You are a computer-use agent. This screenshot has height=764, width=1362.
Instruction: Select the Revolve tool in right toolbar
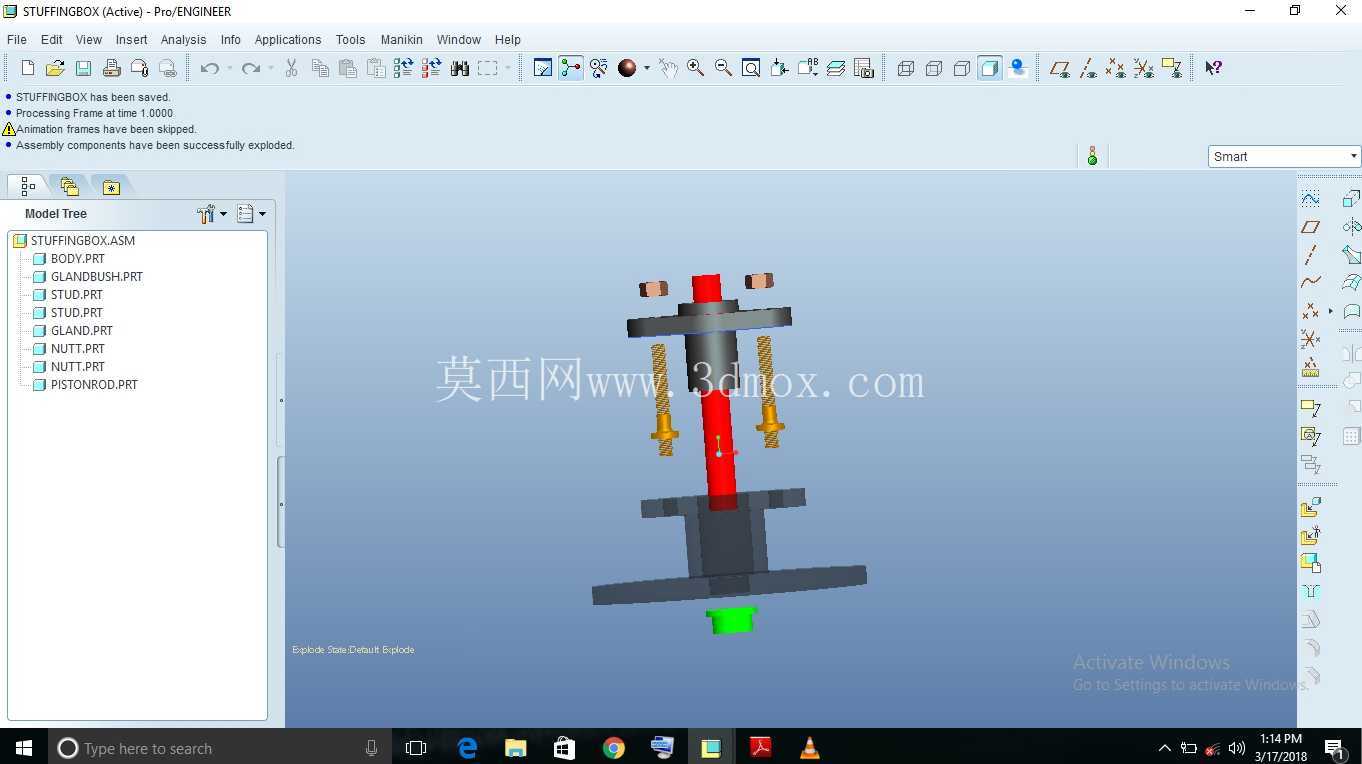[x=1351, y=227]
